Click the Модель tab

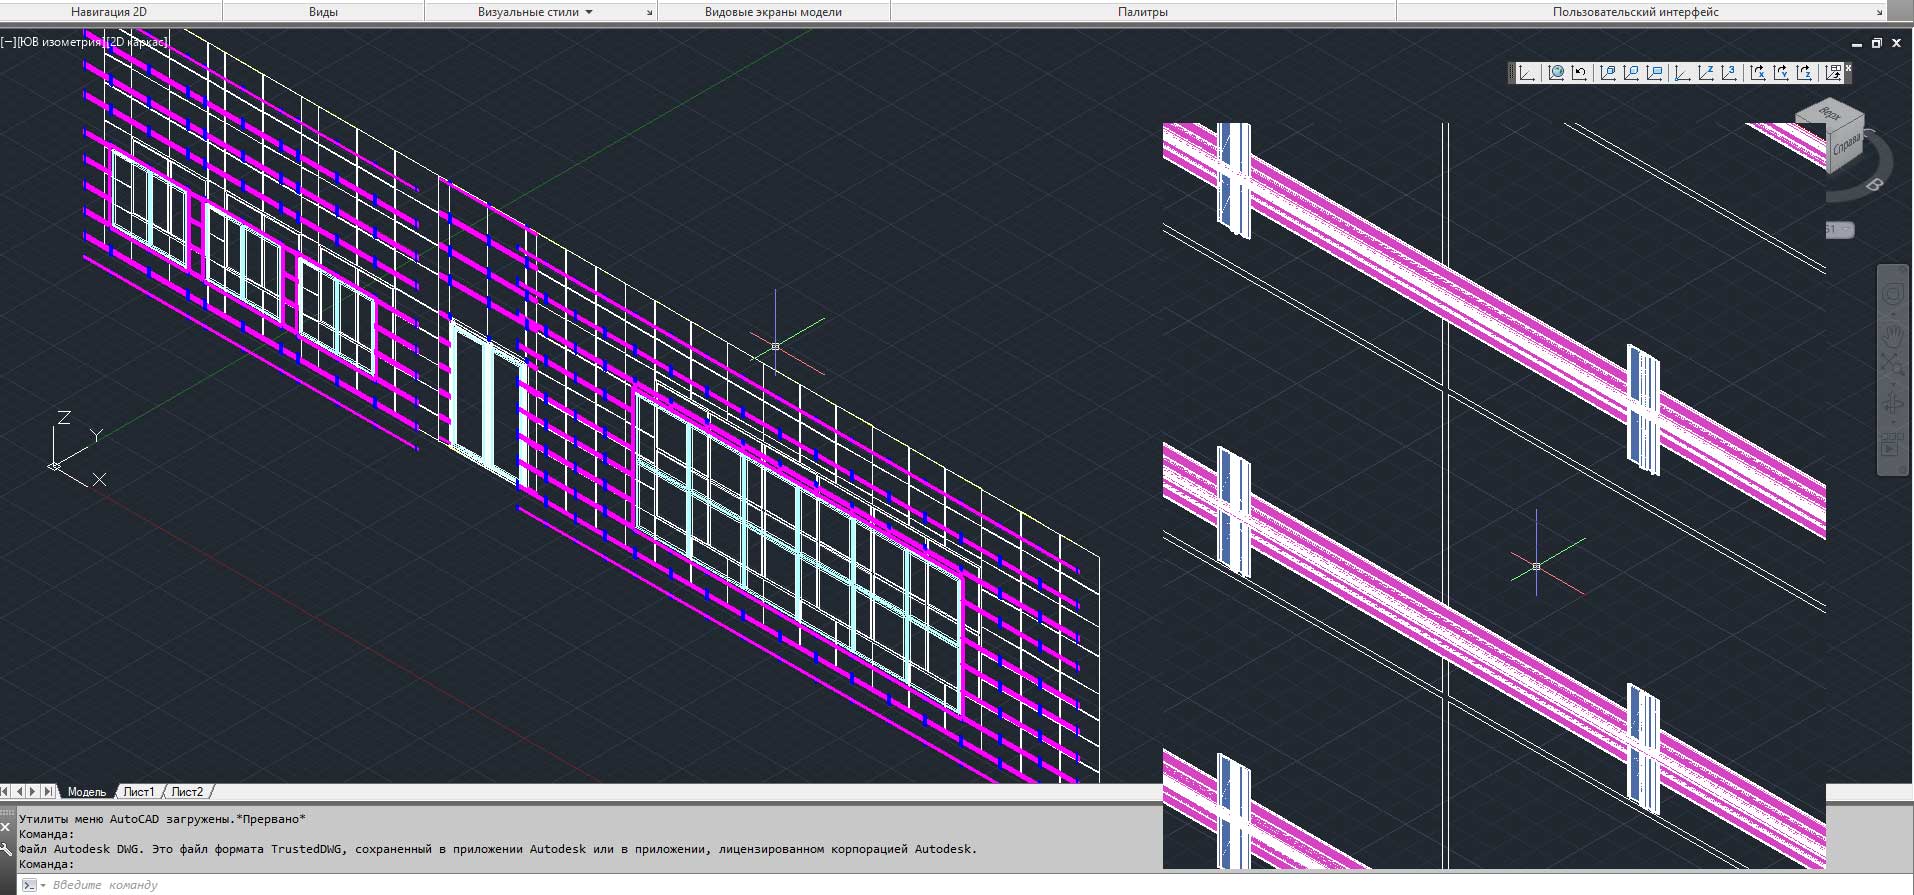point(86,792)
